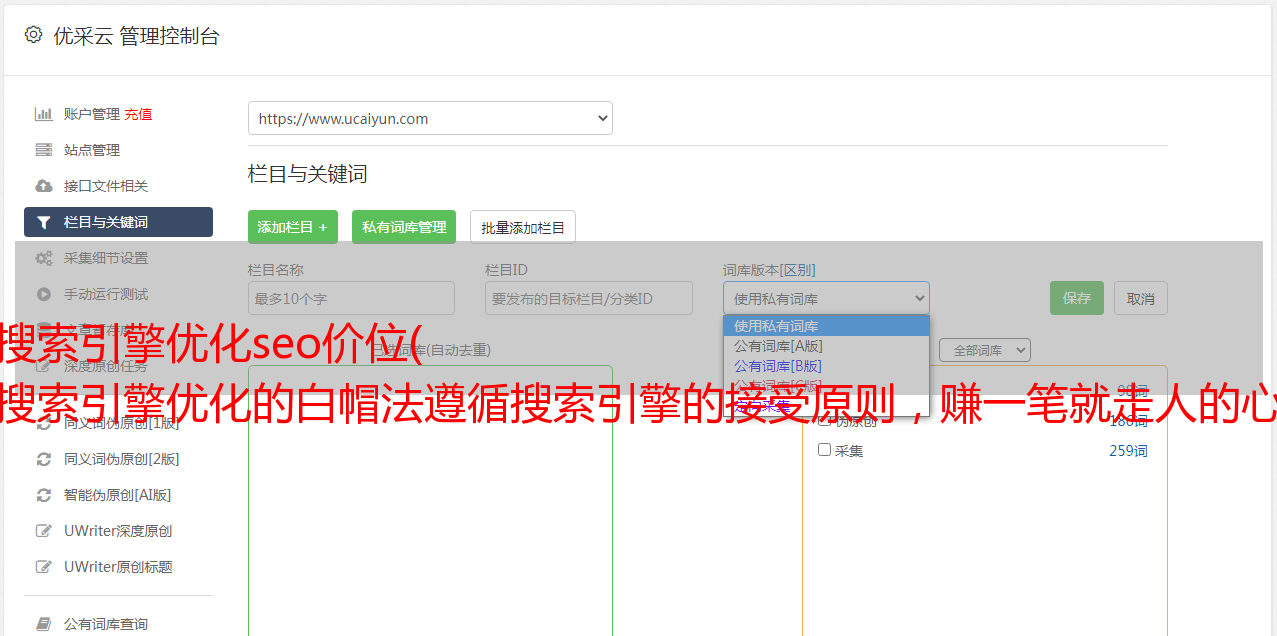This screenshot has height=636, width=1277.
Task: Open 站点管理 via its server icon
Action: pos(44,150)
